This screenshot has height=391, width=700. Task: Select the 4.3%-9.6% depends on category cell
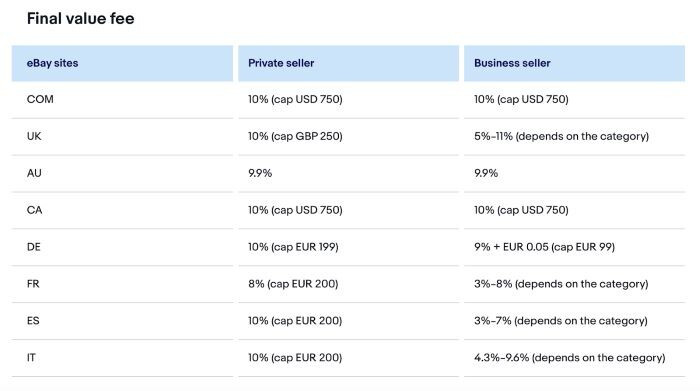tap(570, 358)
